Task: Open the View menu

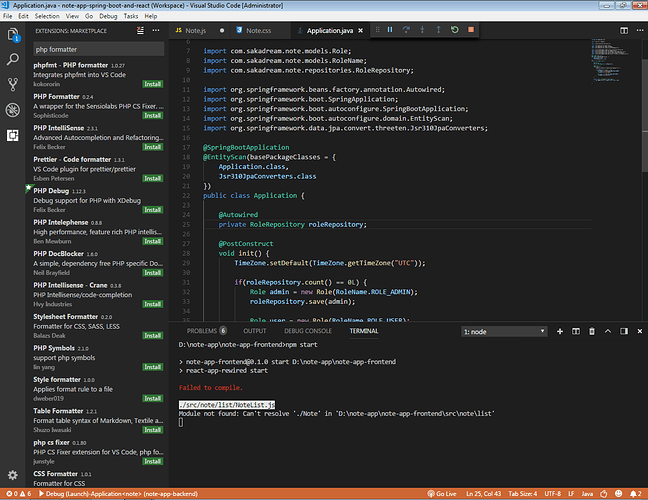Action: (72, 16)
